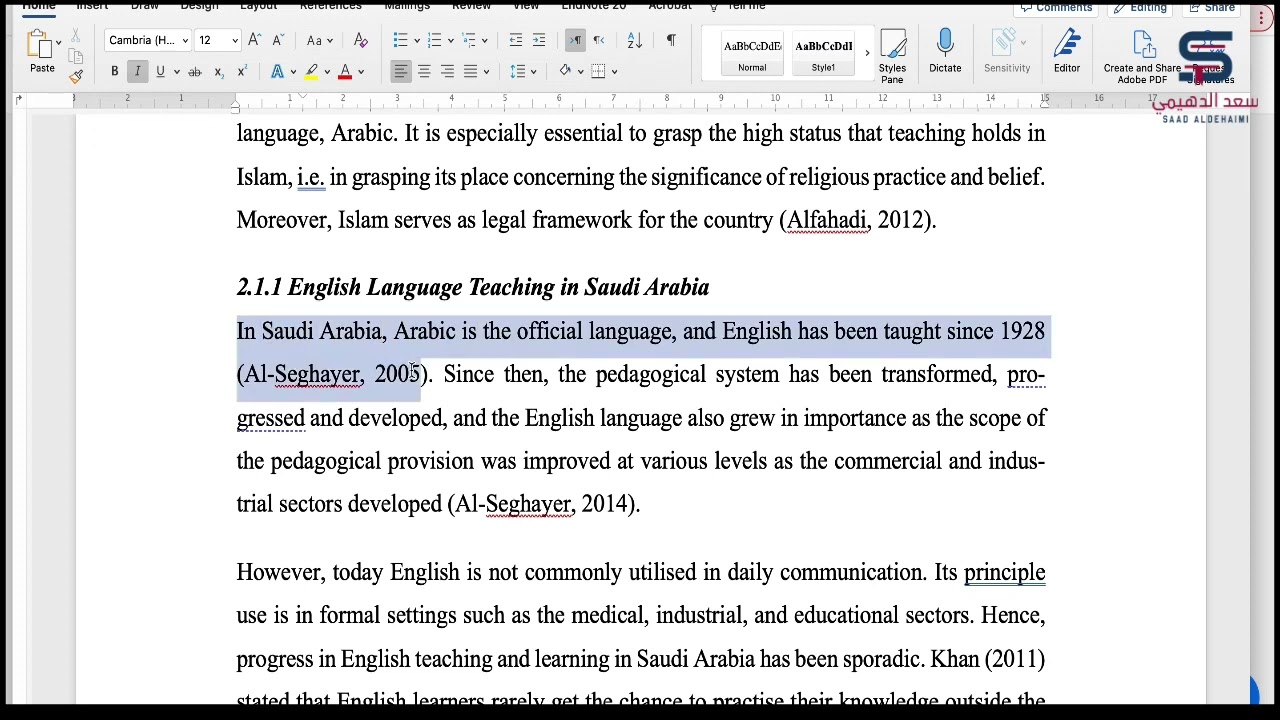Open the Draw ribbon tab

(x=144, y=6)
